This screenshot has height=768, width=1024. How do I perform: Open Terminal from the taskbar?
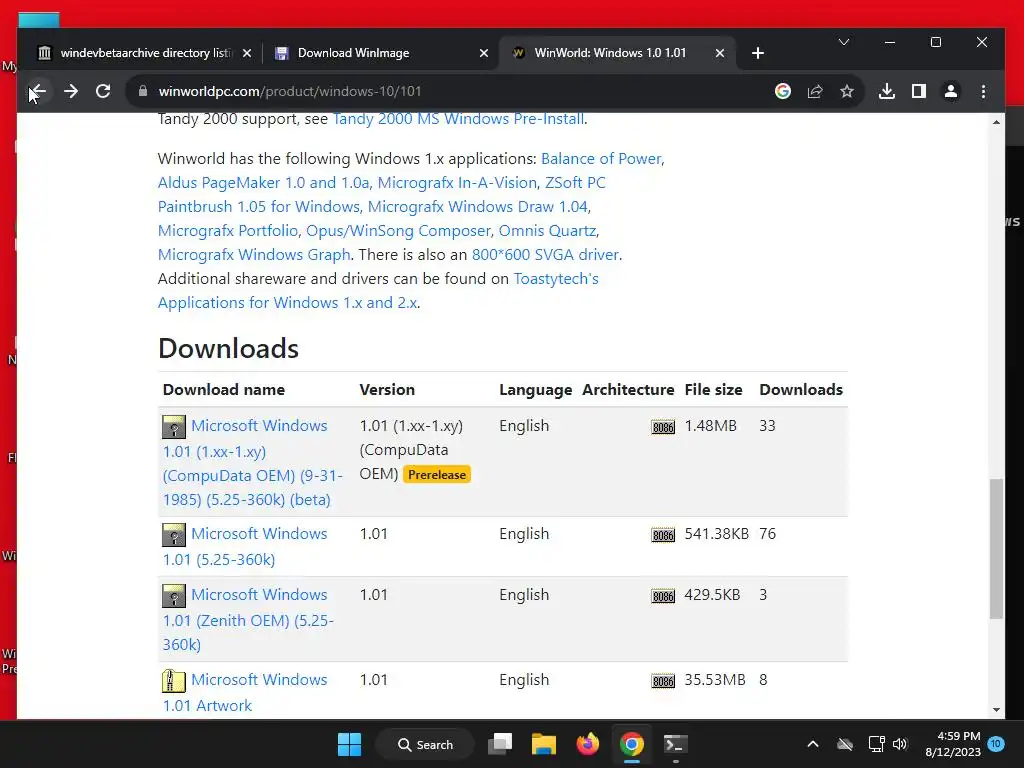675,744
